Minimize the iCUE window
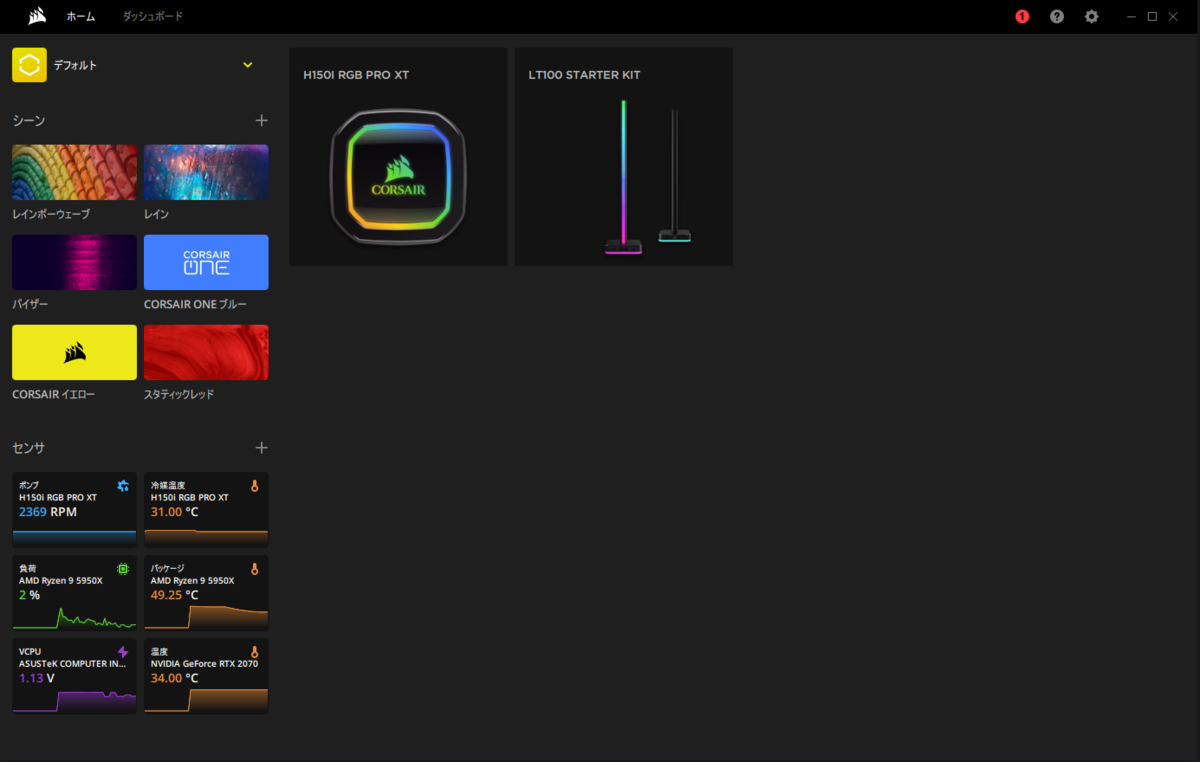The image size is (1200, 762). coord(1131,17)
